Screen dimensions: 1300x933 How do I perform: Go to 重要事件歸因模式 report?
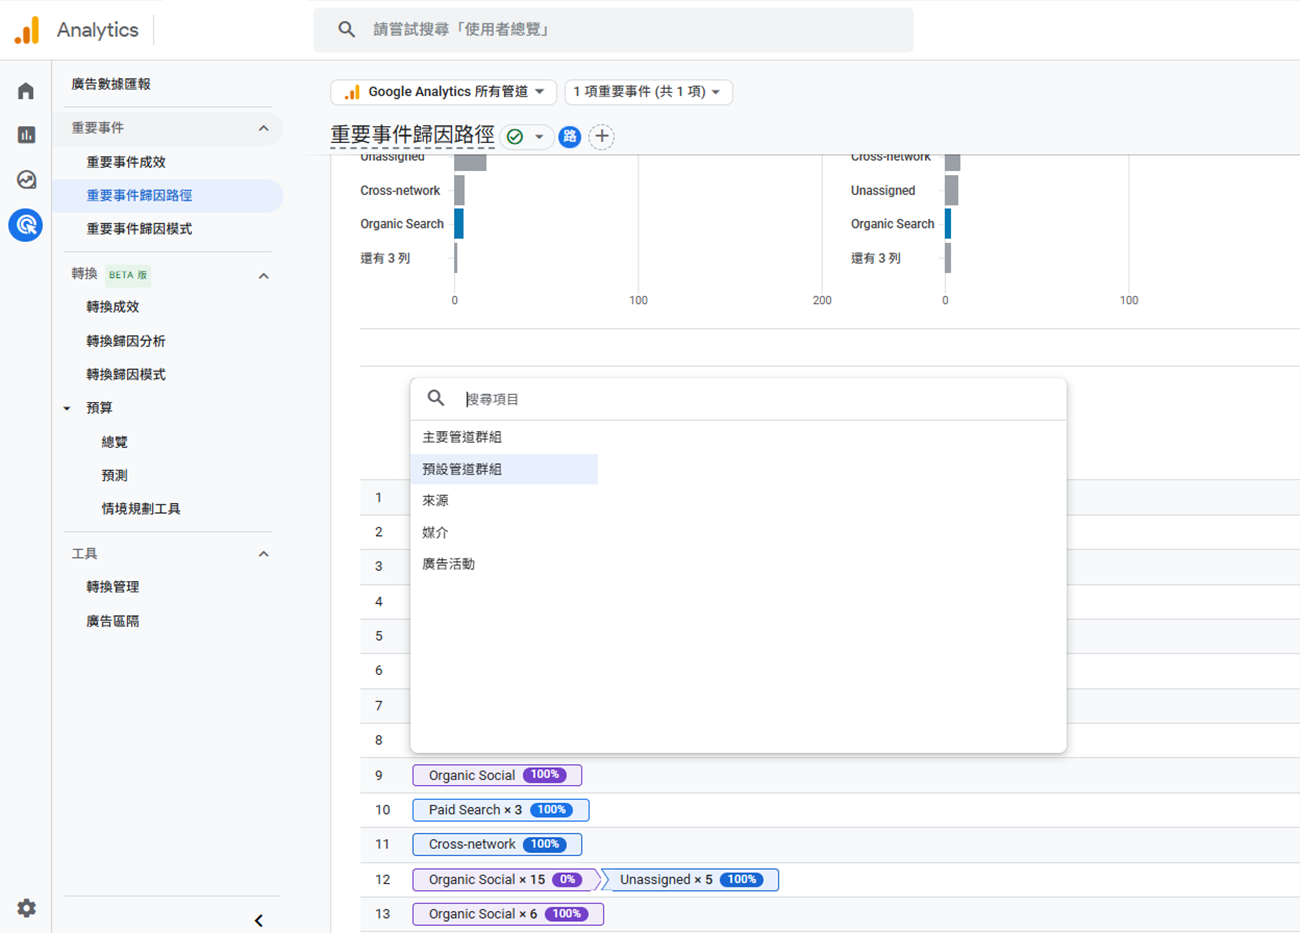click(139, 229)
